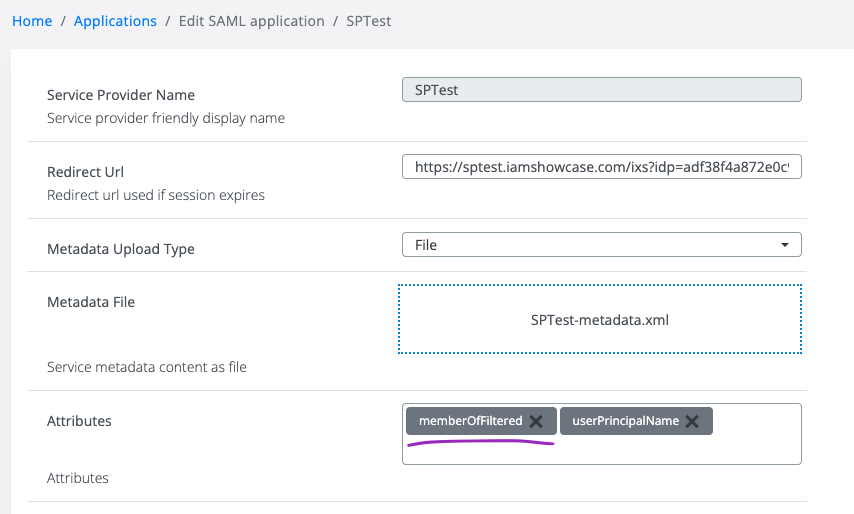Click the Metadata File label
This screenshot has width=854, height=514.
[x=90, y=302]
